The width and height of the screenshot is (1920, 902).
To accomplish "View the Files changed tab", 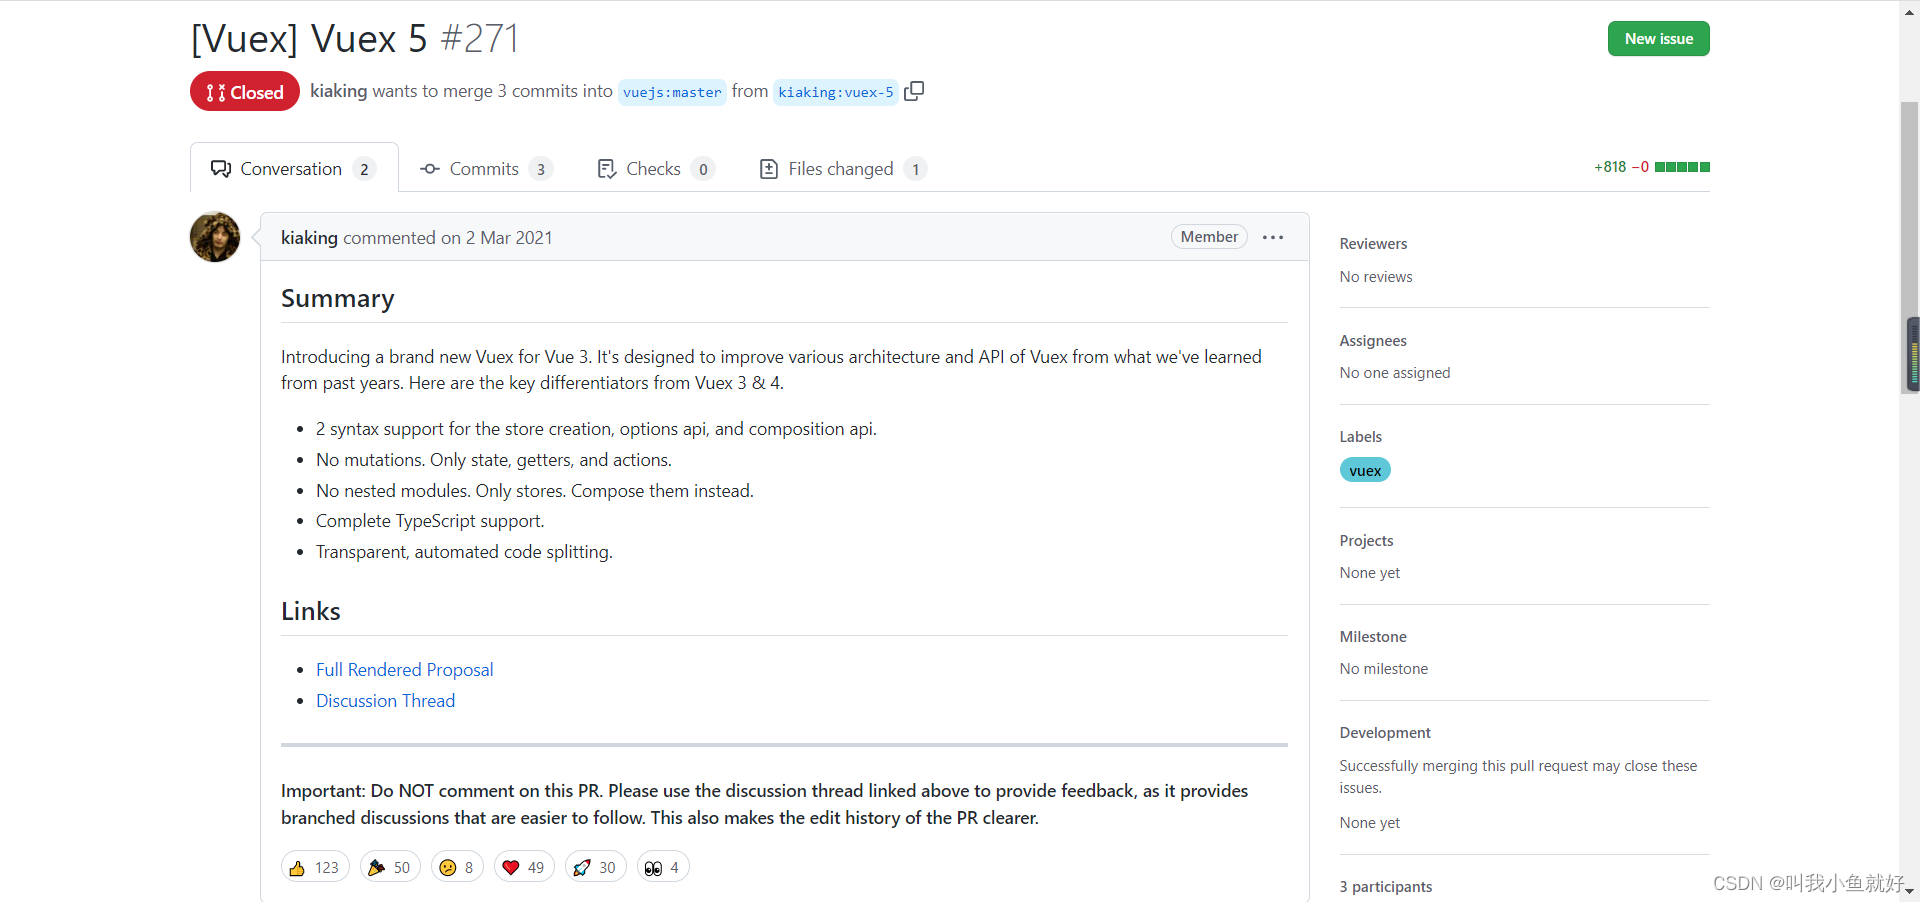I will point(843,169).
